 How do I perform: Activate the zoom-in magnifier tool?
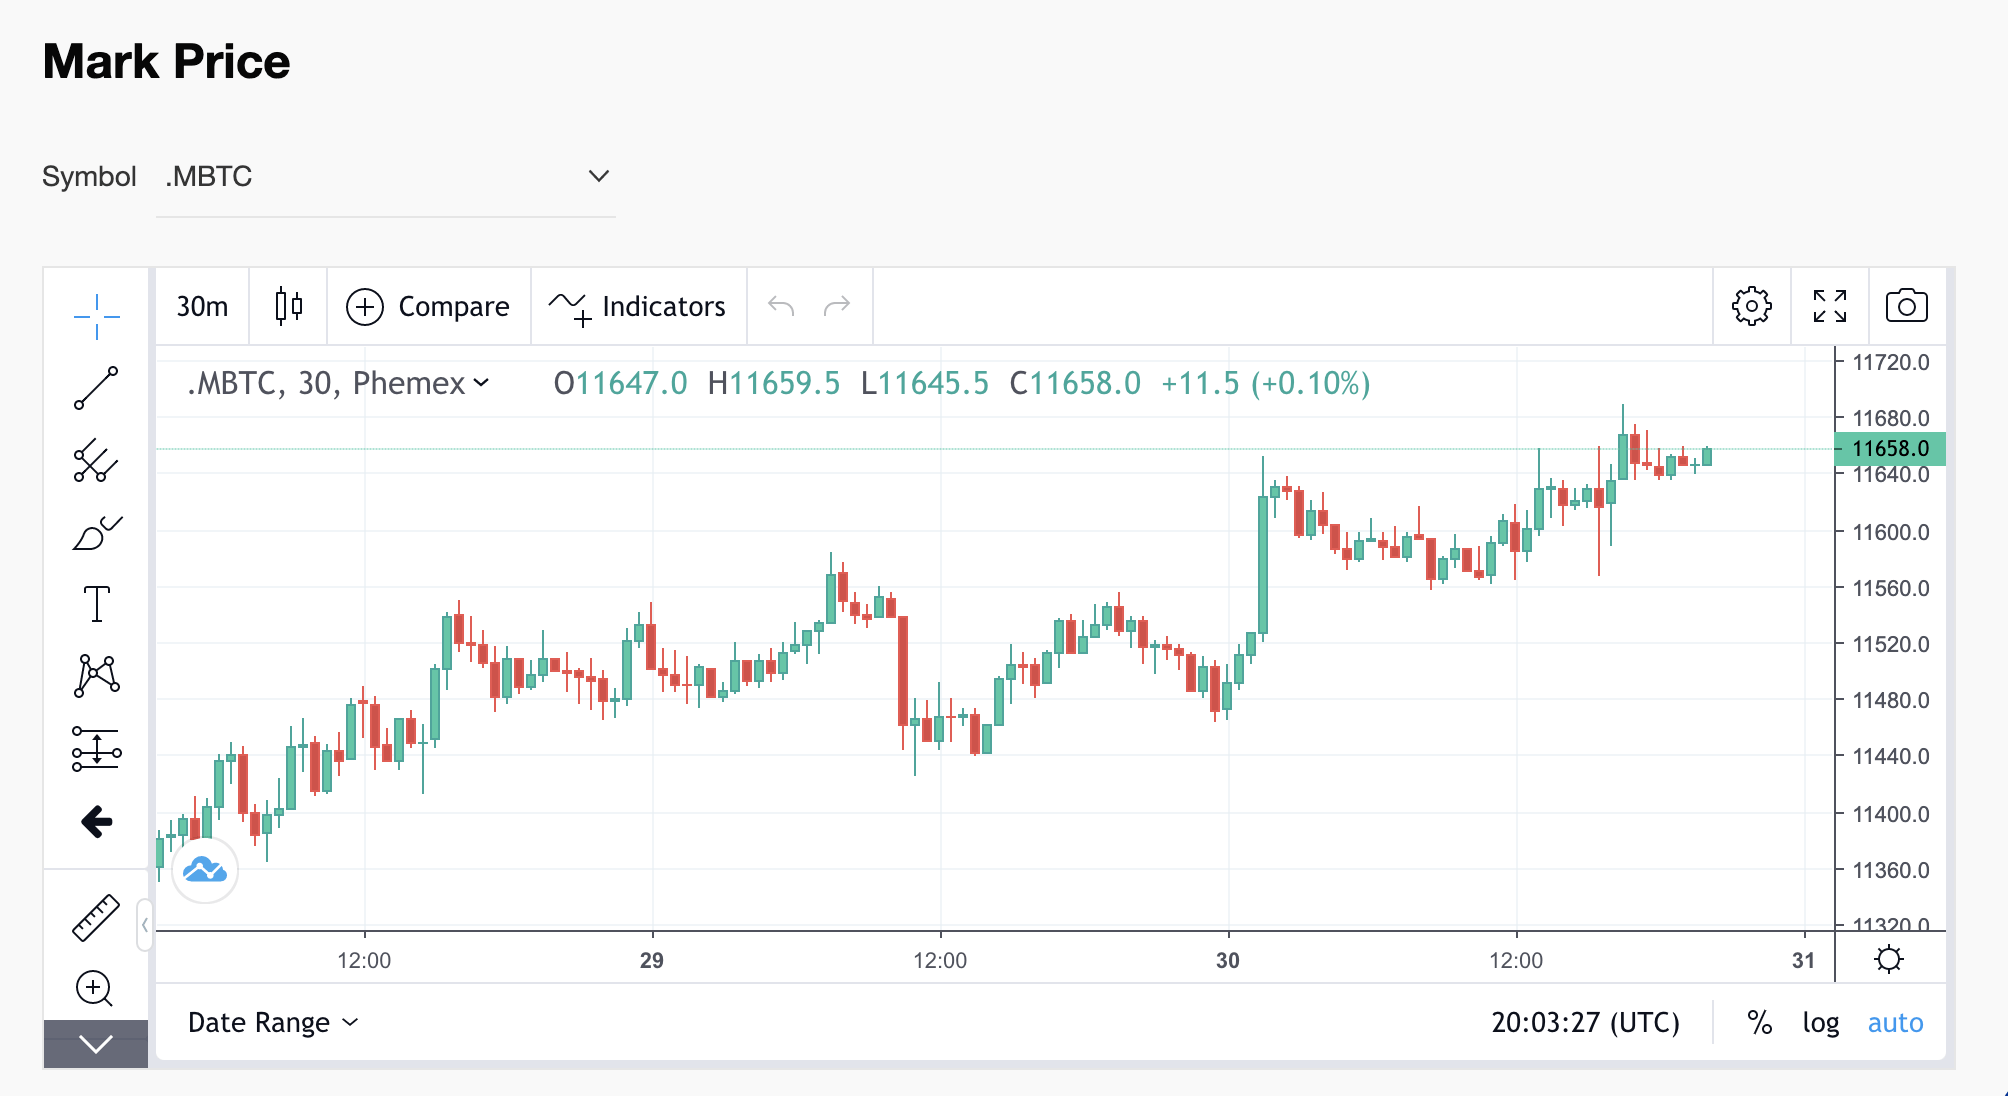[x=96, y=988]
